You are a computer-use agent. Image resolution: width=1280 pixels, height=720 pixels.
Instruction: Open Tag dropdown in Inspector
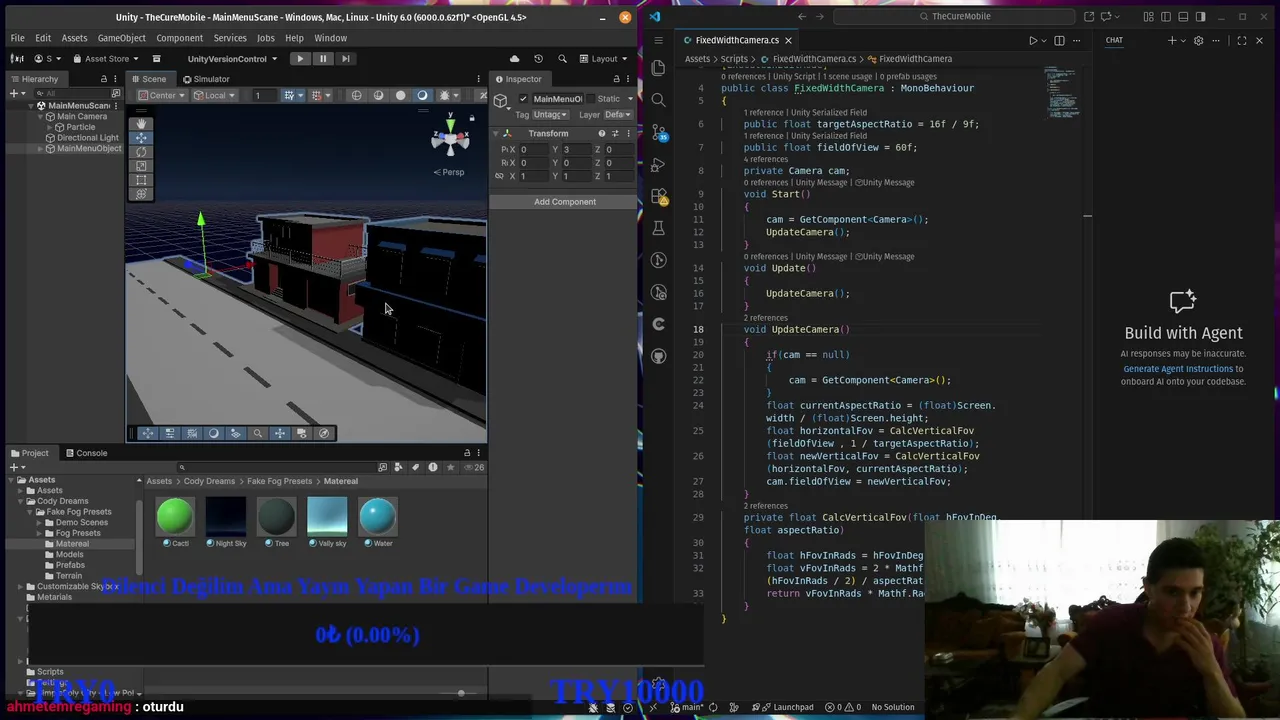click(551, 115)
